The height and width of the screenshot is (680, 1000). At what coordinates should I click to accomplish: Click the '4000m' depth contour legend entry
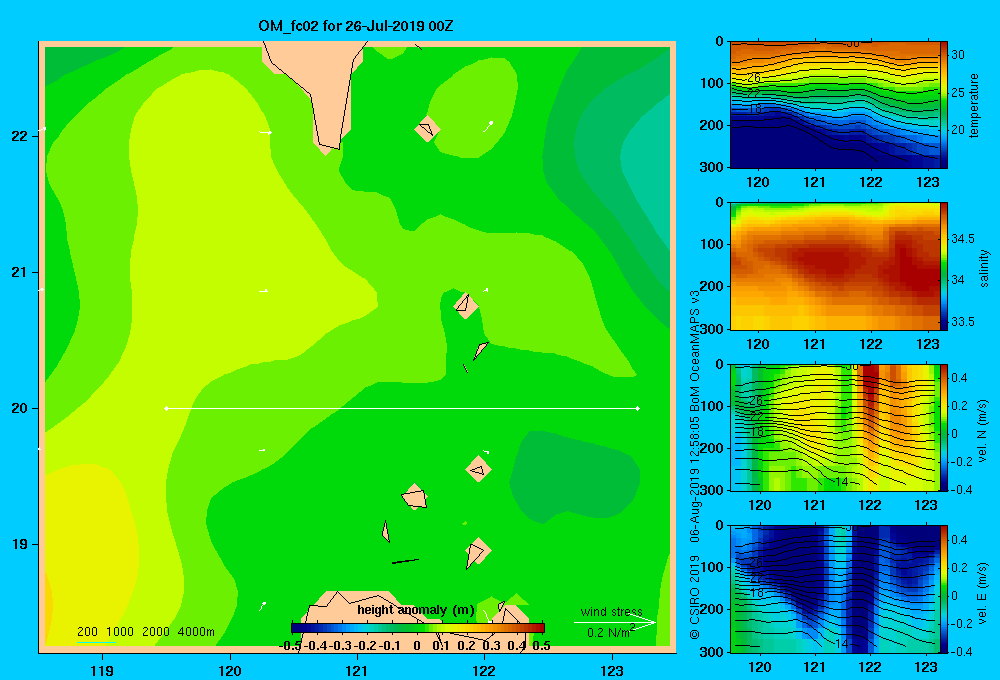coord(196,632)
